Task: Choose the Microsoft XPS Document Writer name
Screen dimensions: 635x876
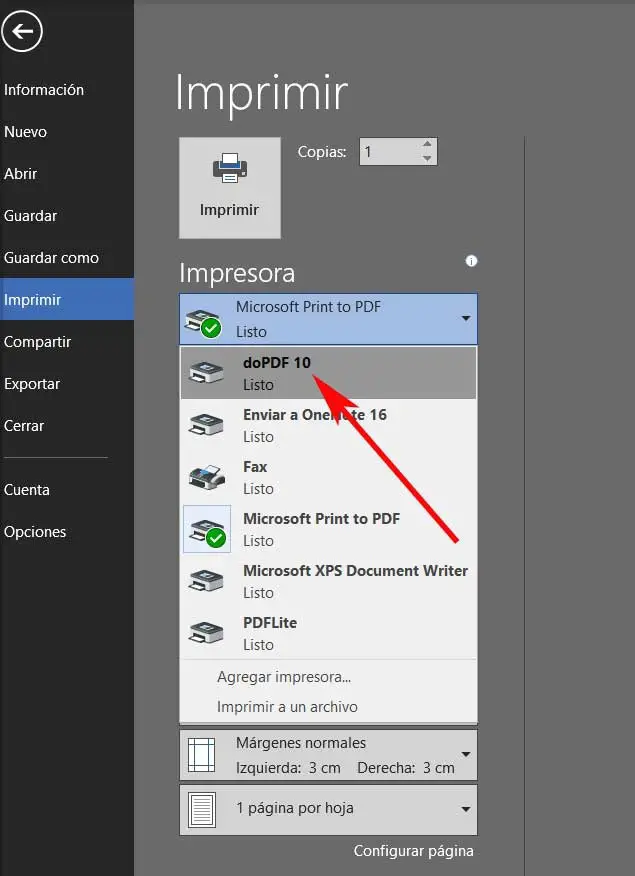Action: click(x=356, y=570)
